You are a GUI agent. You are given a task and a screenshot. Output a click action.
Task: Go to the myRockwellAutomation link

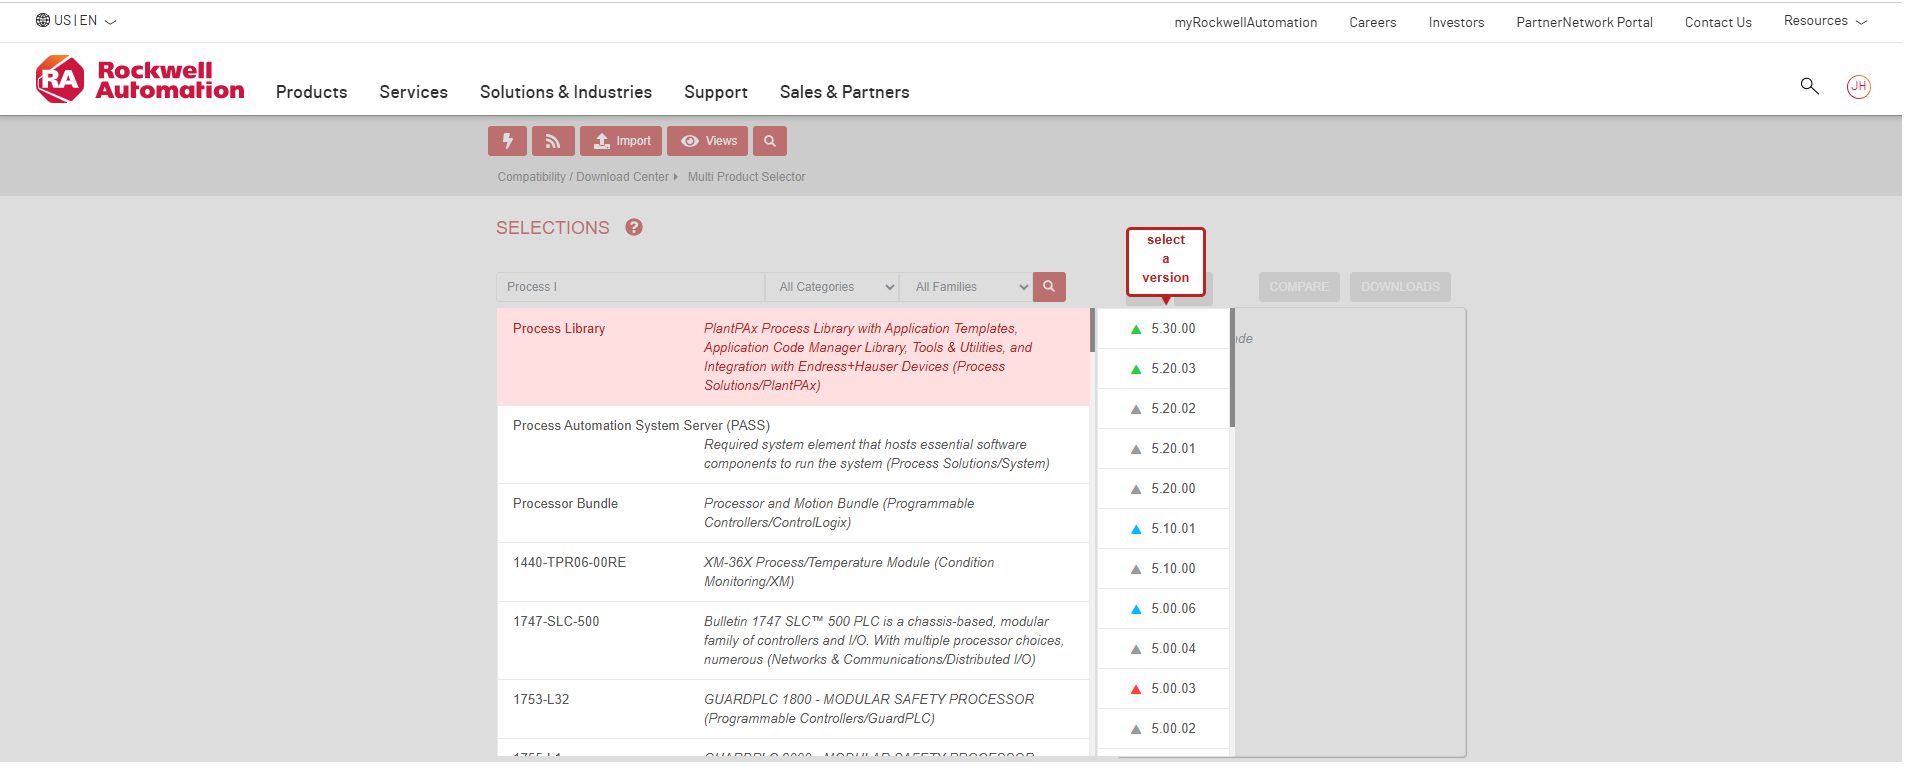1246,22
